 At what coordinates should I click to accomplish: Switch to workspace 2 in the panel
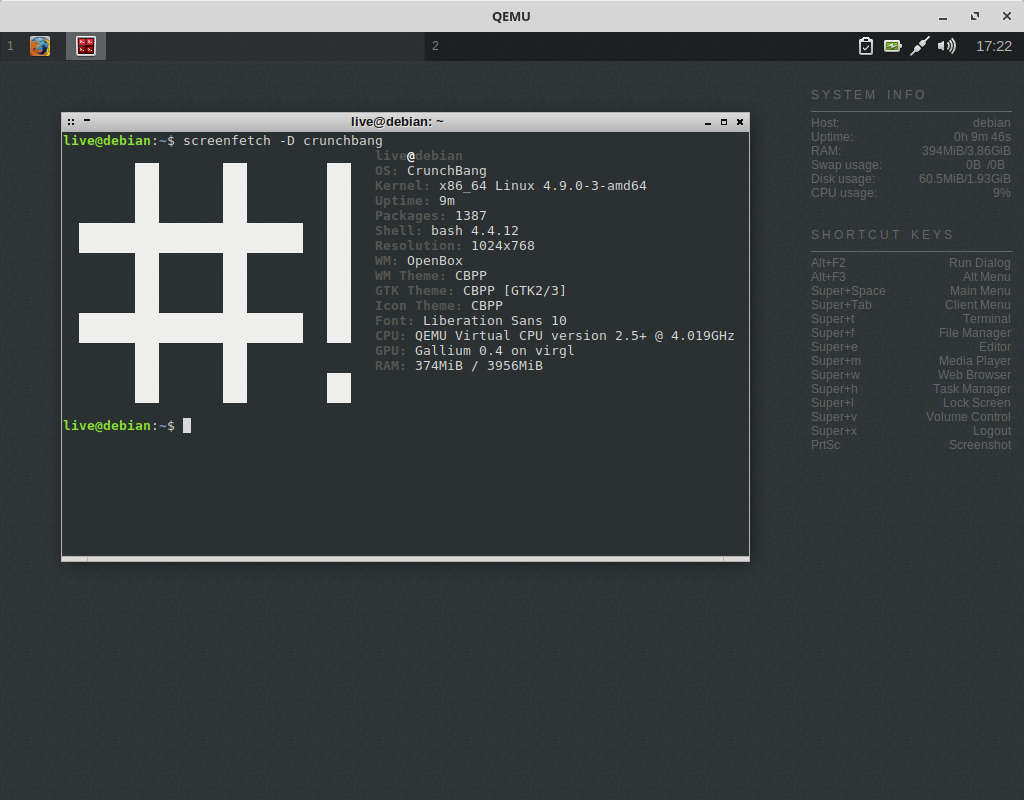(436, 46)
